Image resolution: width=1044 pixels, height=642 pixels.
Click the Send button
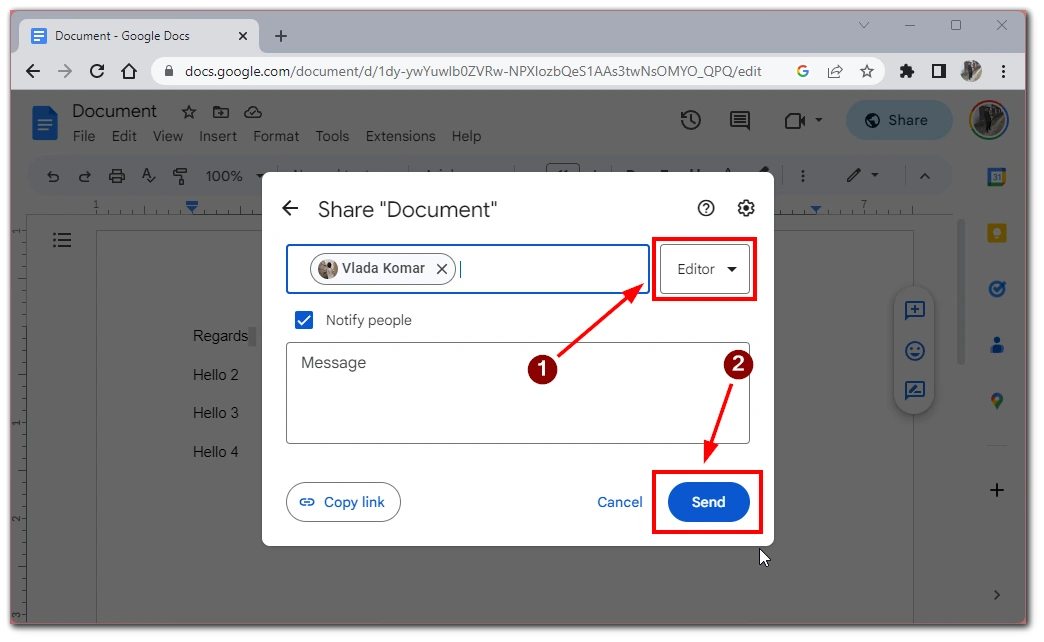pyautogui.click(x=708, y=502)
